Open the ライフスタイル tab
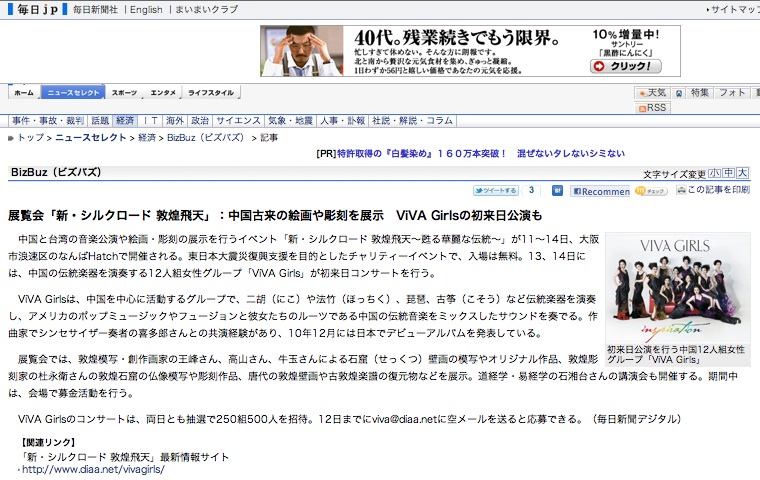This screenshot has height=480, width=760. click(x=211, y=92)
